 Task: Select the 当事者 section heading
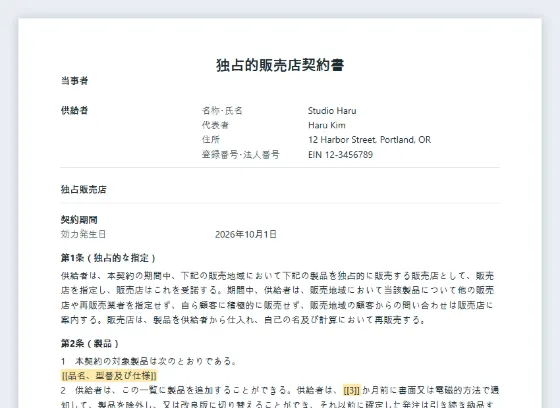pos(75,81)
